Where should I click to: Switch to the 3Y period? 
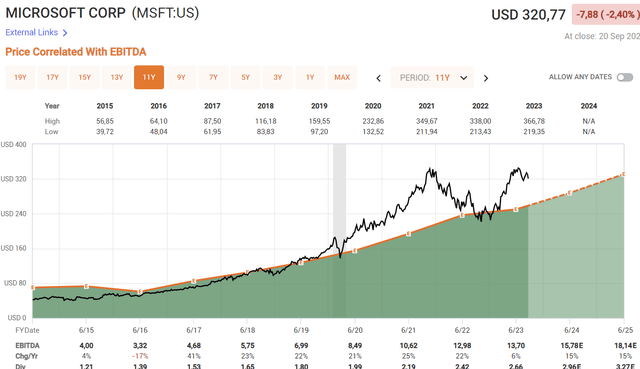[x=278, y=77]
